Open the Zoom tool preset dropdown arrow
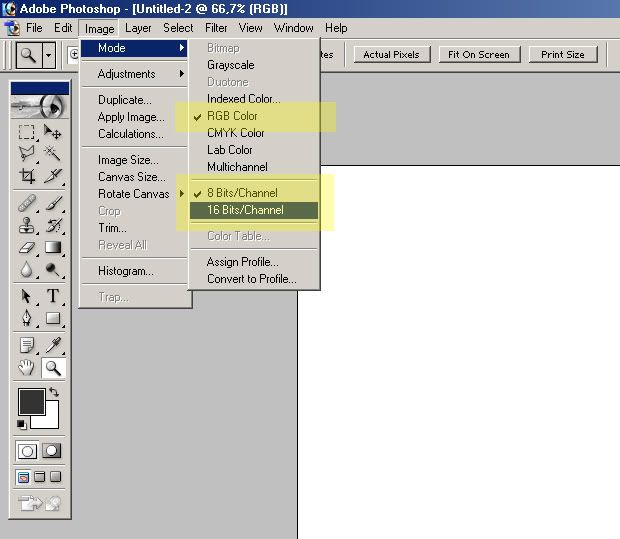Screen dimensions: 620x539 pyautogui.click(x=48, y=55)
